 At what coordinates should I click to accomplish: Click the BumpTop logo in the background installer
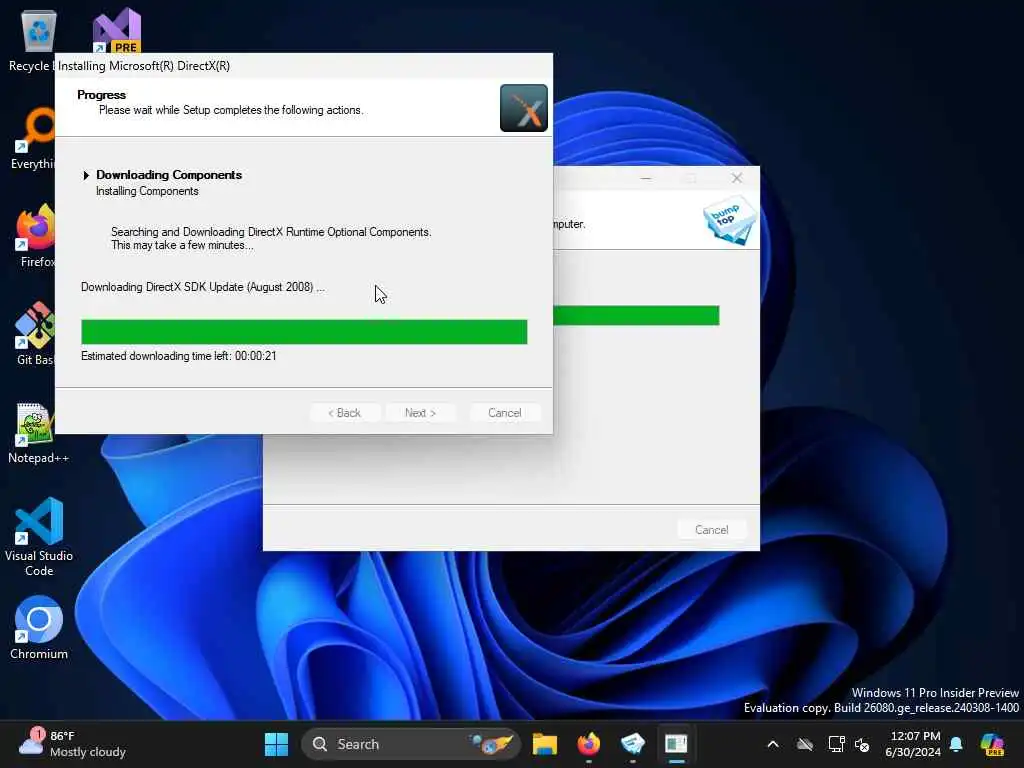(730, 220)
